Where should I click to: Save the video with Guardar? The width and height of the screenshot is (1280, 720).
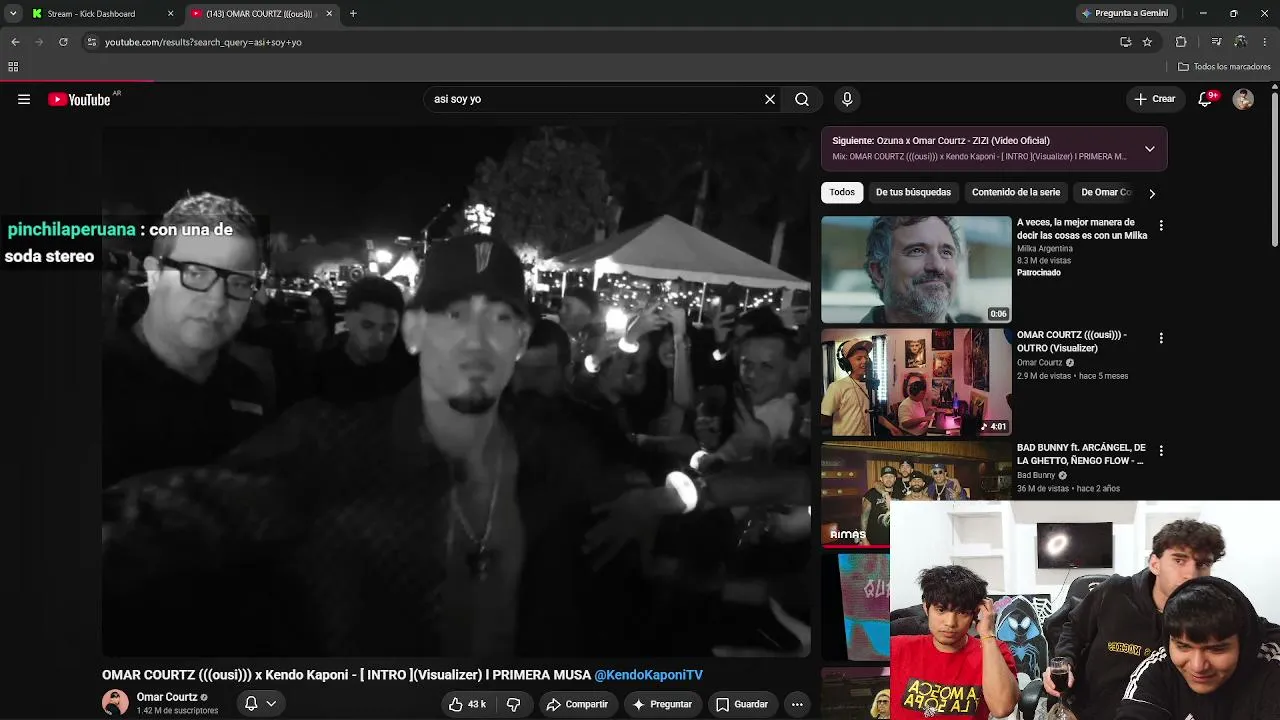(x=742, y=704)
